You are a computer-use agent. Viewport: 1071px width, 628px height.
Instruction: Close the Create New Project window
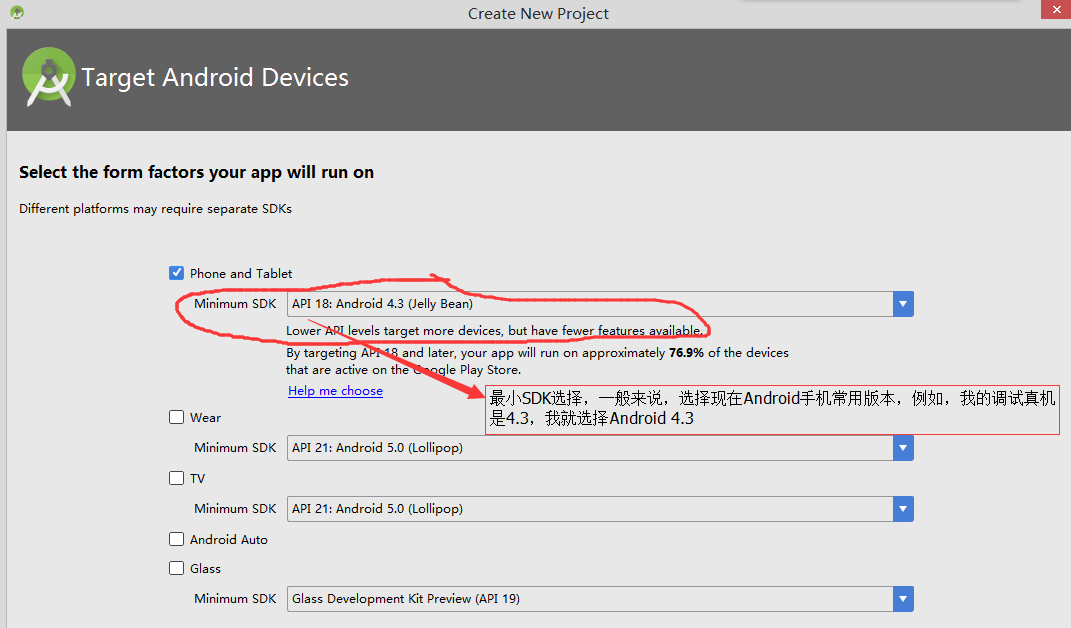[x=1056, y=10]
